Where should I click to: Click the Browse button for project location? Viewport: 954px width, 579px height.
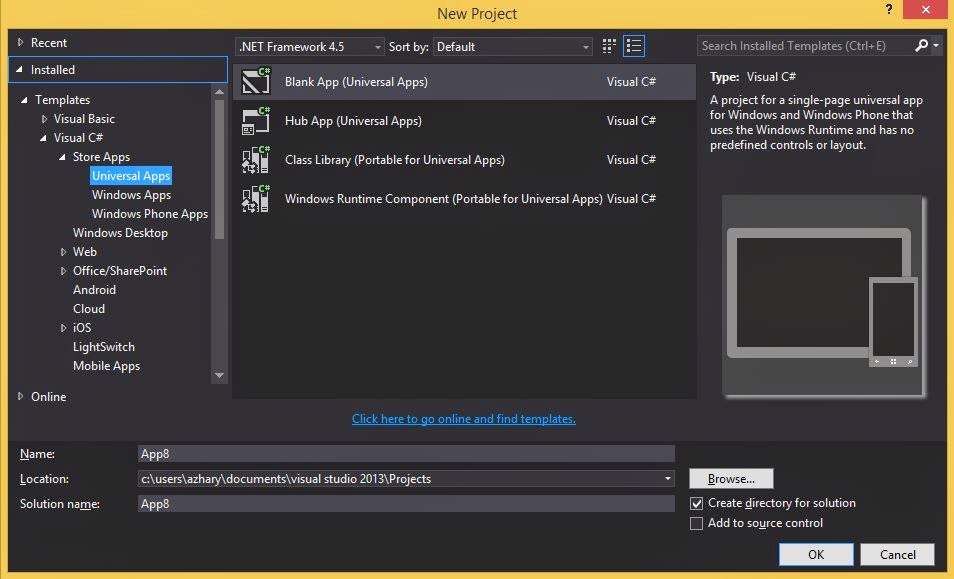coord(730,478)
